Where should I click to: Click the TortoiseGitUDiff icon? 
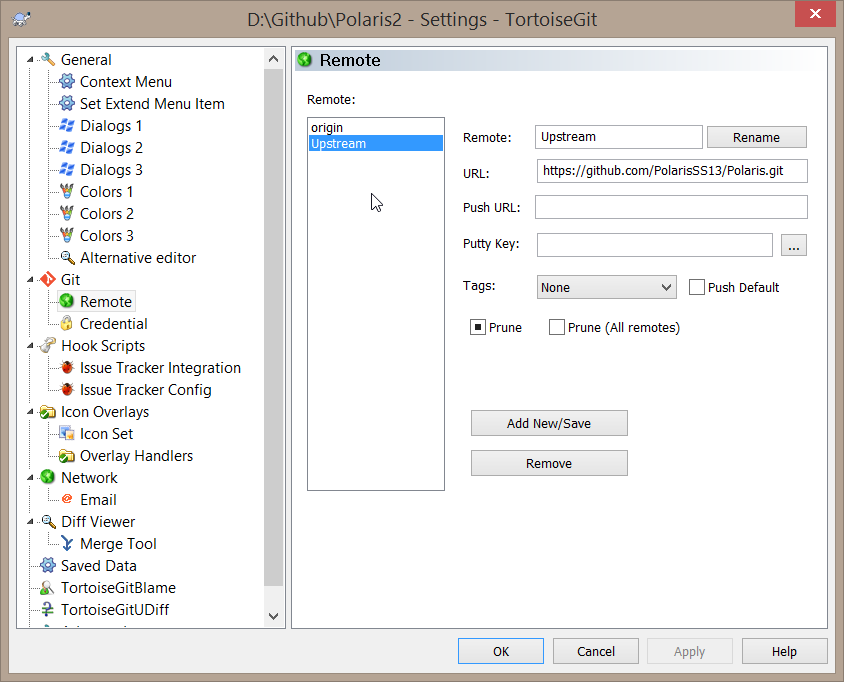[48, 609]
